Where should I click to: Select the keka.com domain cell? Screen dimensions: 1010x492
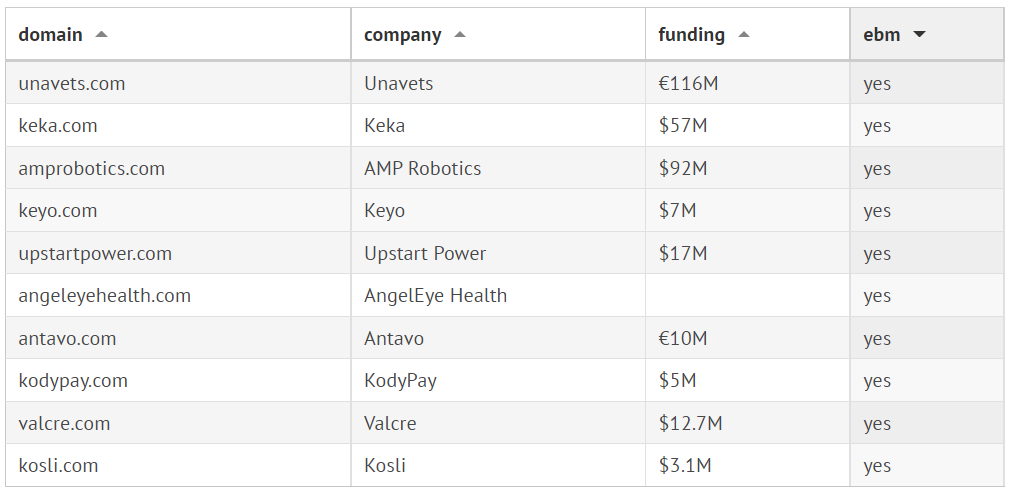click(x=58, y=126)
